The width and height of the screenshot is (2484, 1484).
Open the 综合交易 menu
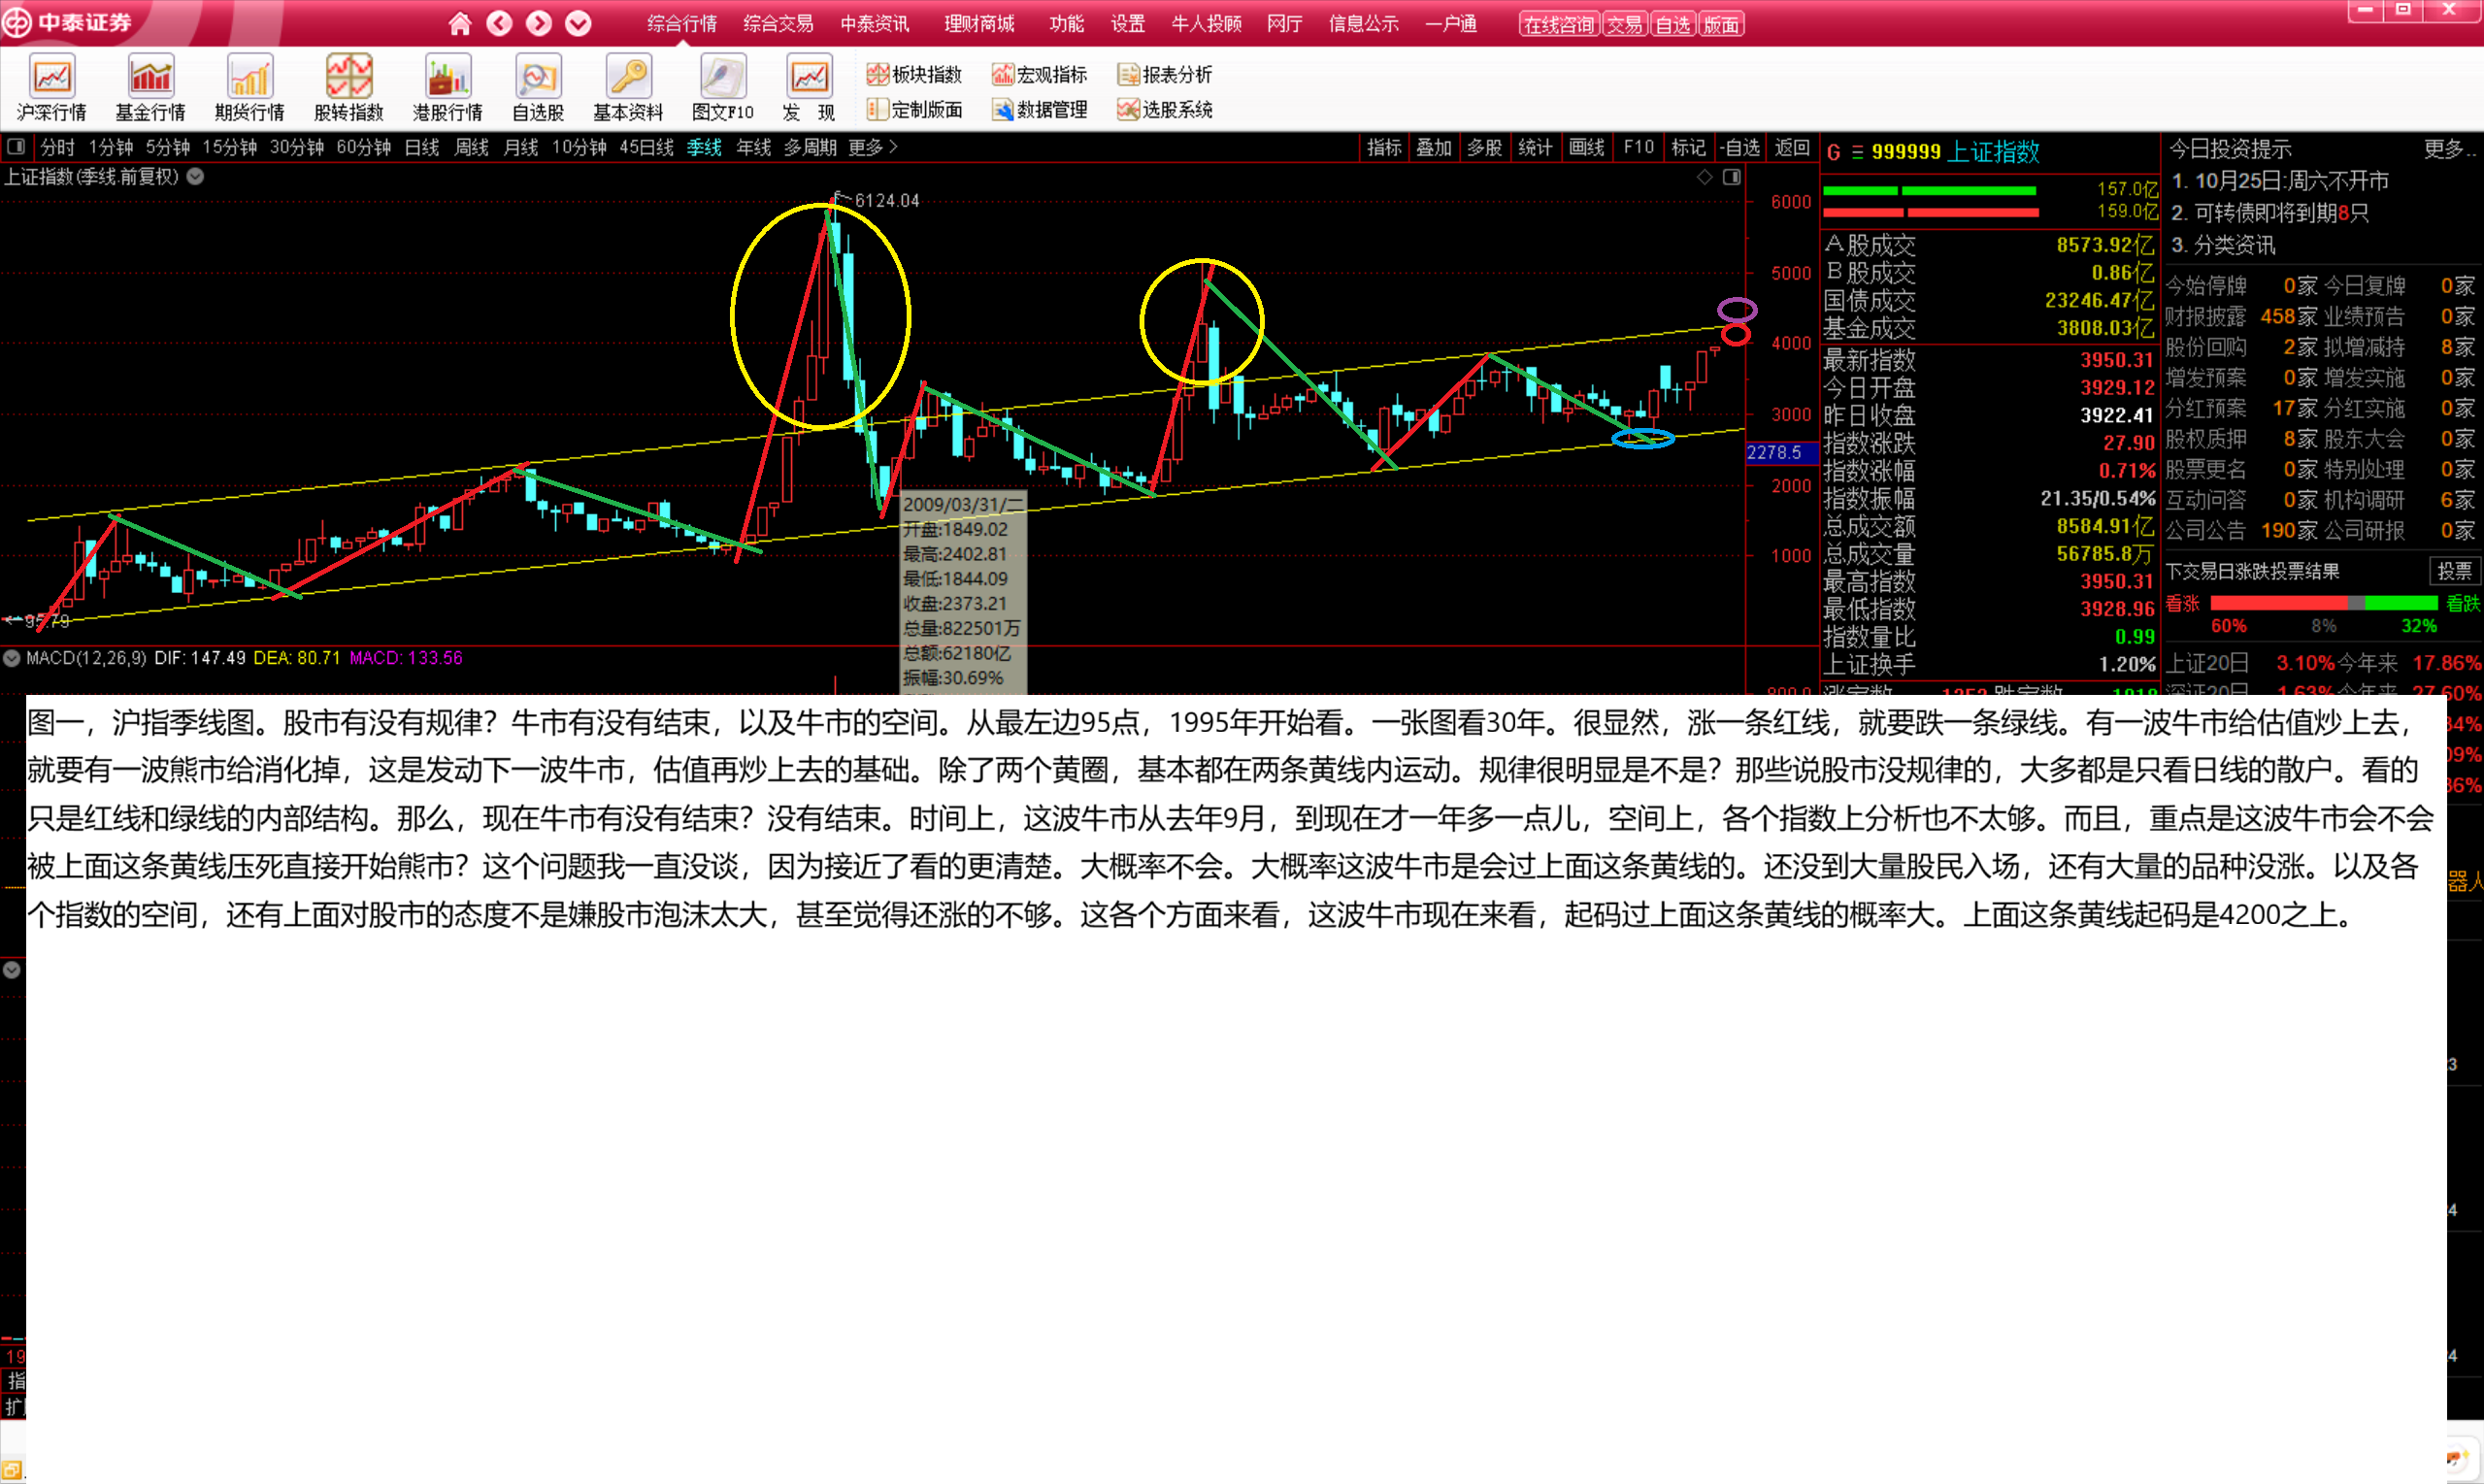point(778,23)
